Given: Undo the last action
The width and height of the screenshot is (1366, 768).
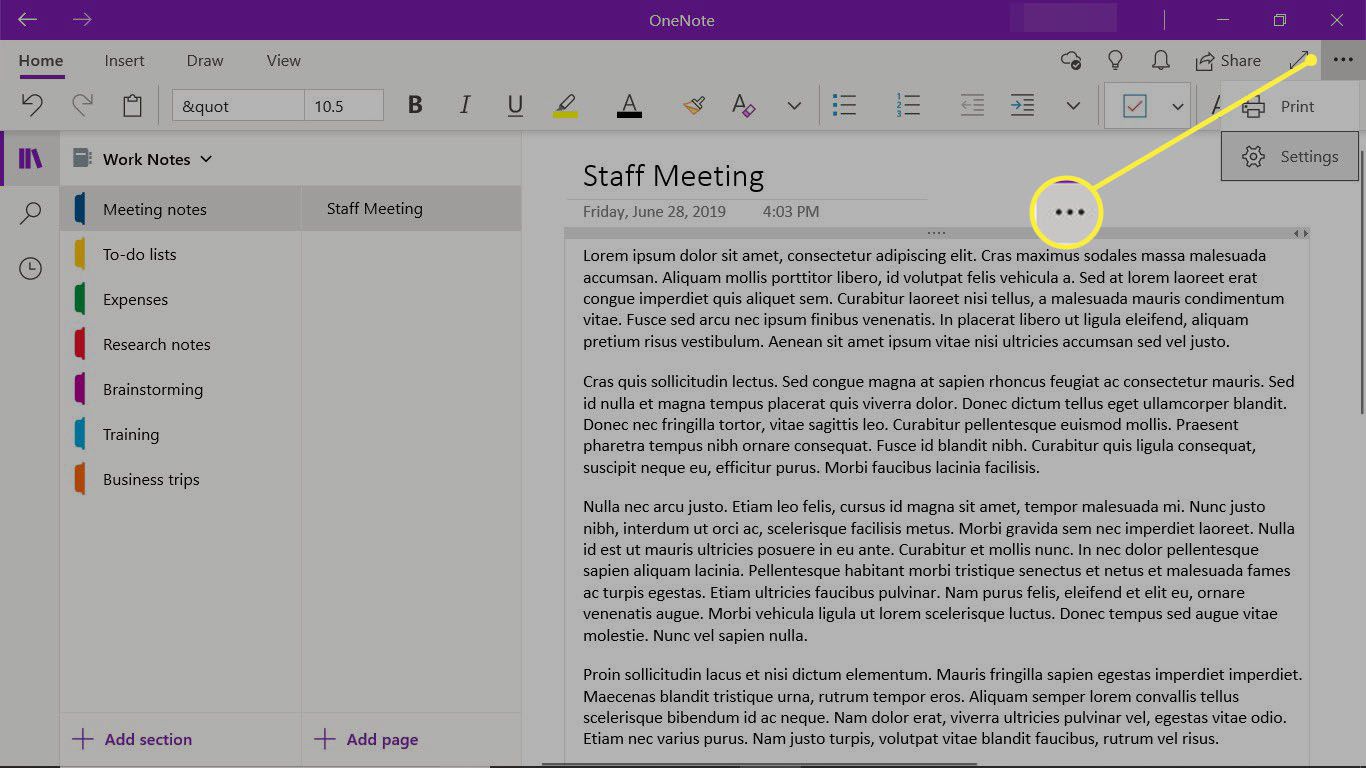Looking at the screenshot, I should [x=32, y=105].
